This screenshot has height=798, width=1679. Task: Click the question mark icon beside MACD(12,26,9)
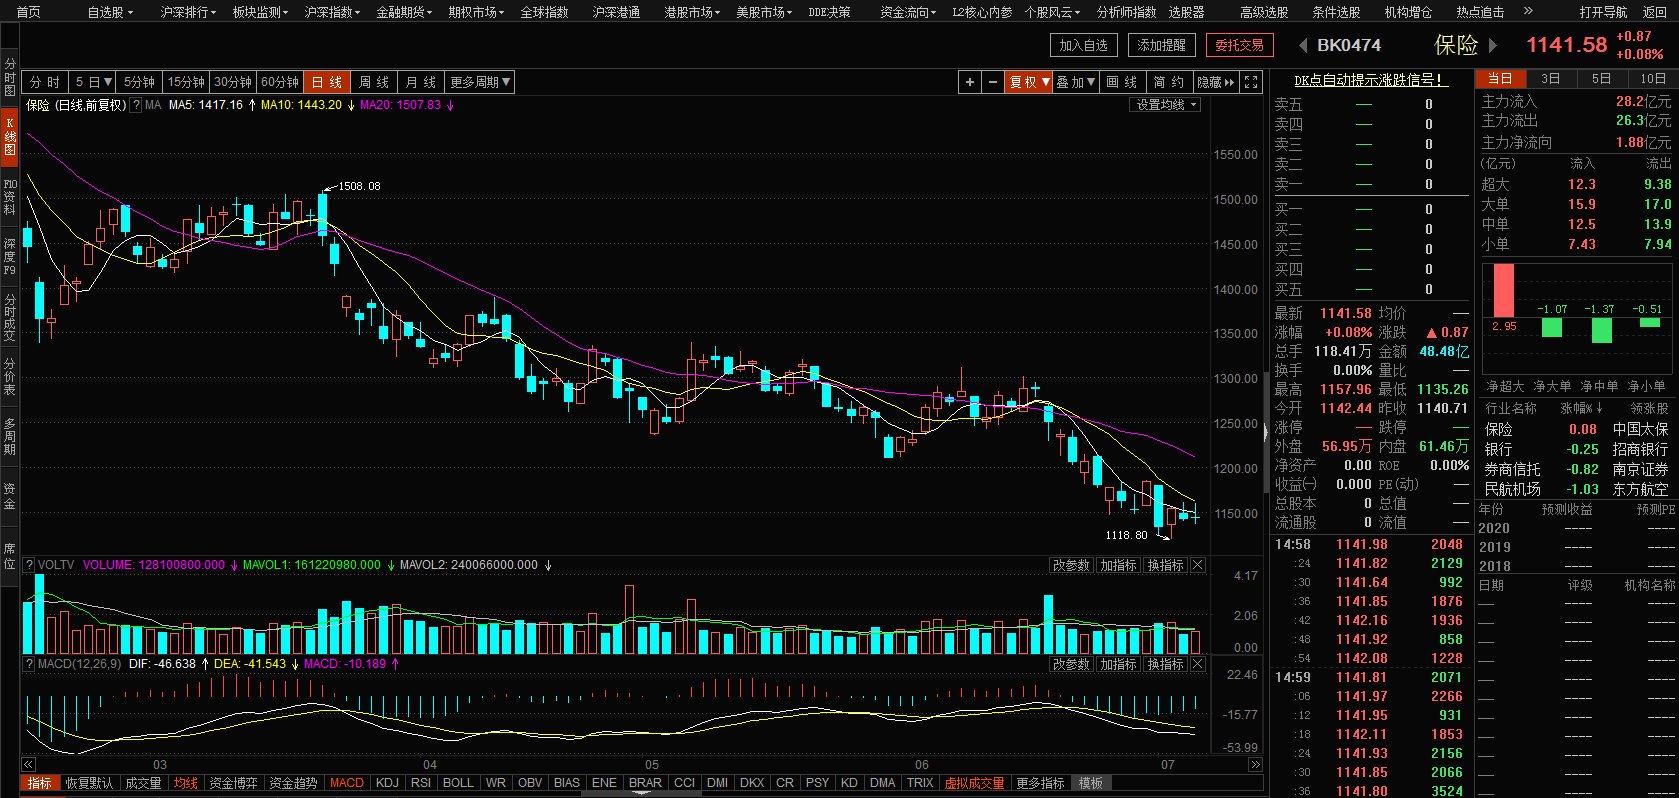[x=29, y=664]
